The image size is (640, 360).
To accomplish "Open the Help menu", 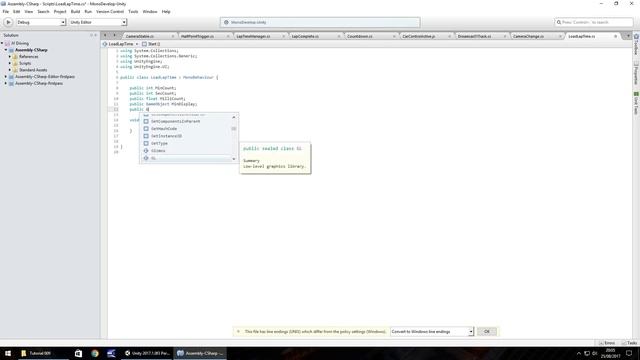I will (x=166, y=11).
